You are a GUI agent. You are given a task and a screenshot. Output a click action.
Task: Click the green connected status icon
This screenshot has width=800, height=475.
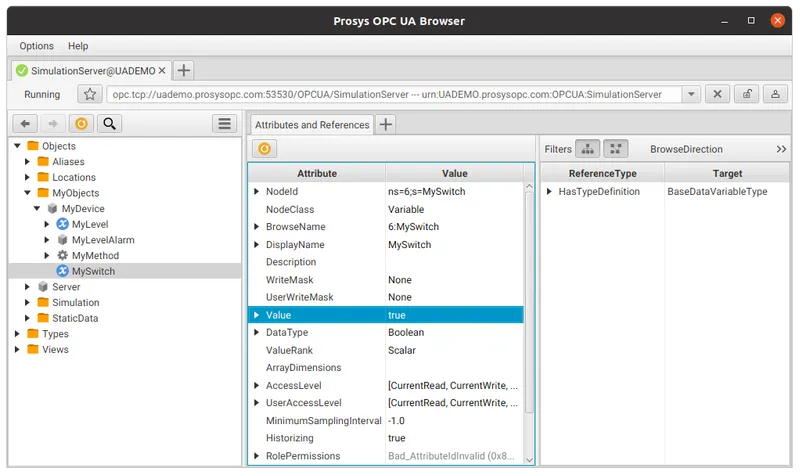pos(22,70)
